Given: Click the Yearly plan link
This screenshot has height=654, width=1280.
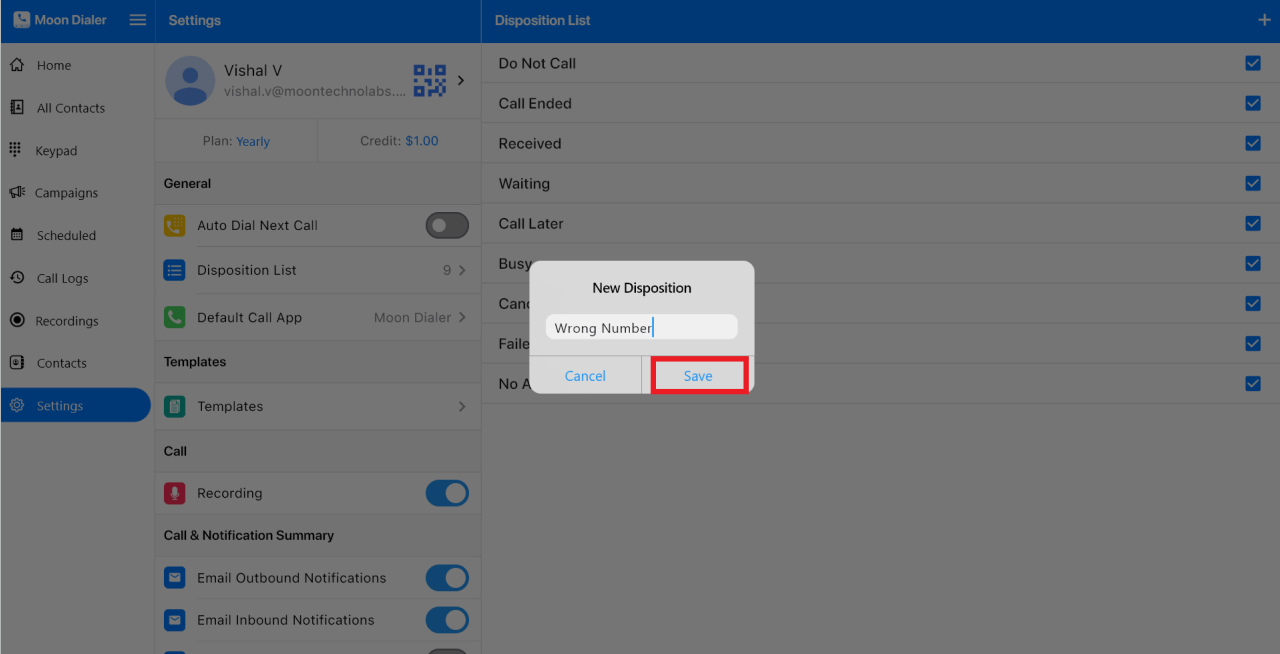Looking at the screenshot, I should pyautogui.click(x=253, y=141).
